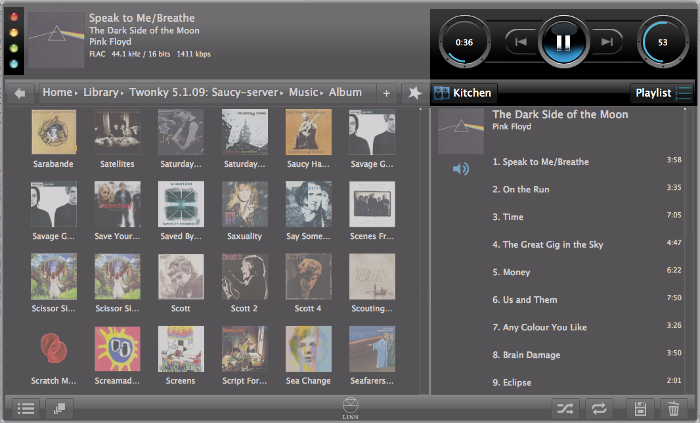Save the current playlist
Viewport: 700px width, 423px height.
(x=640, y=408)
